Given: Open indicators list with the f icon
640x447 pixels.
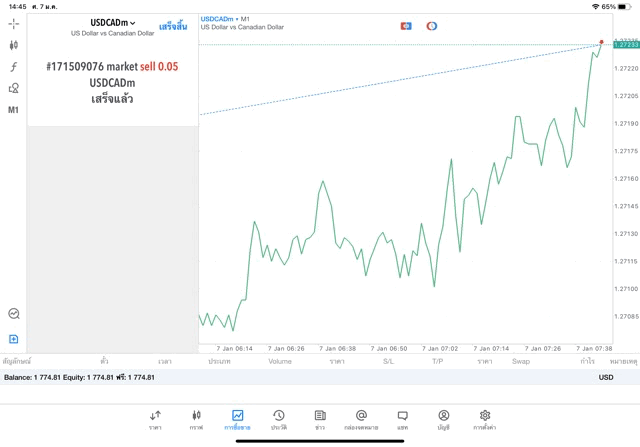Looking at the screenshot, I should tap(13, 67).
